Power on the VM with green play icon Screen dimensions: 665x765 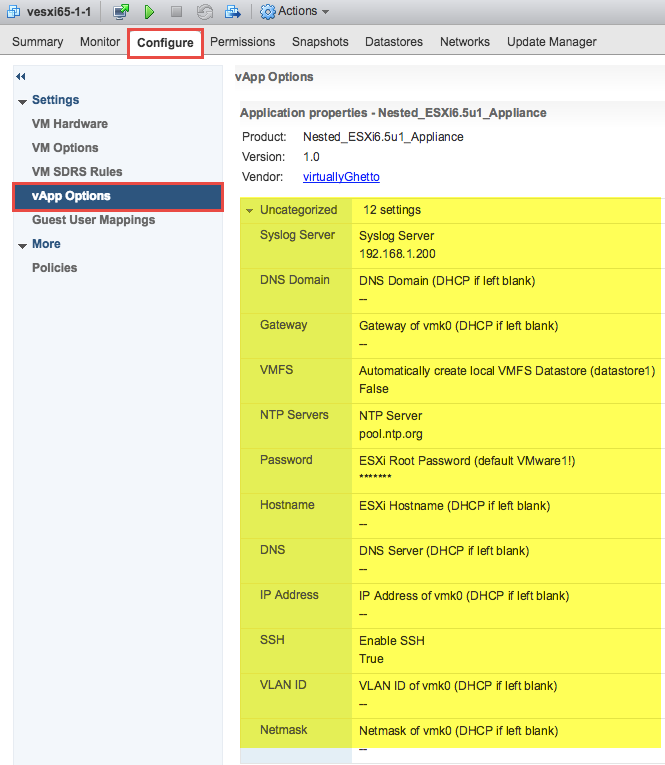pyautogui.click(x=149, y=12)
